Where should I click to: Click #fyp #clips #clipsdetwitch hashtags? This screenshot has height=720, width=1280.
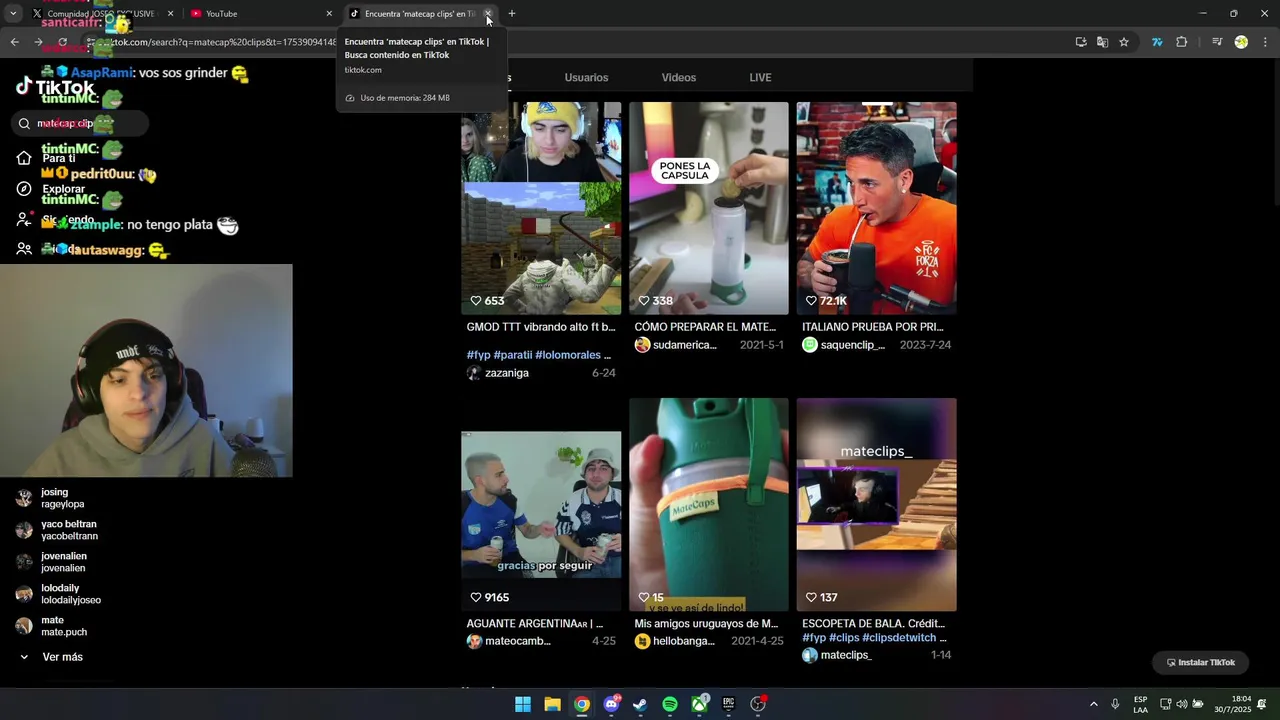pos(874,638)
